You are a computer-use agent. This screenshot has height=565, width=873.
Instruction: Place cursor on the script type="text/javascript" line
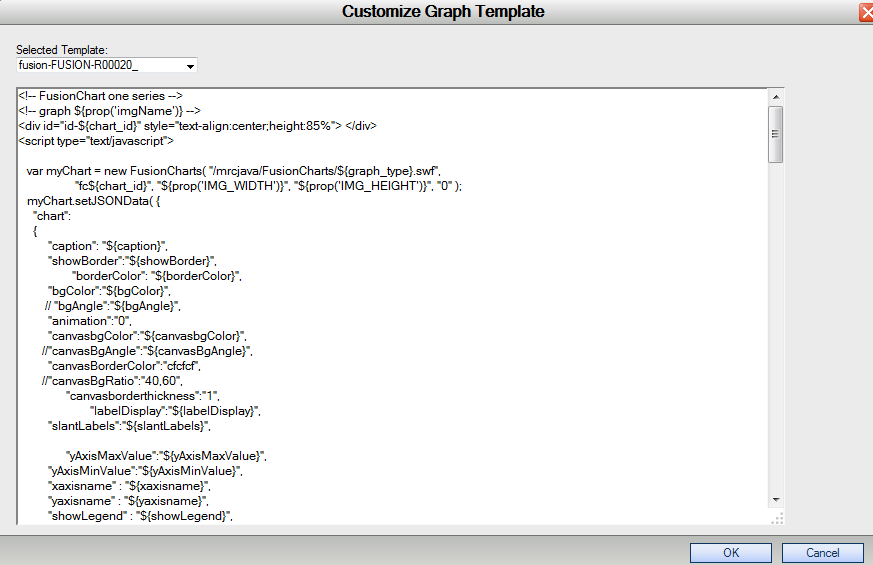96,141
